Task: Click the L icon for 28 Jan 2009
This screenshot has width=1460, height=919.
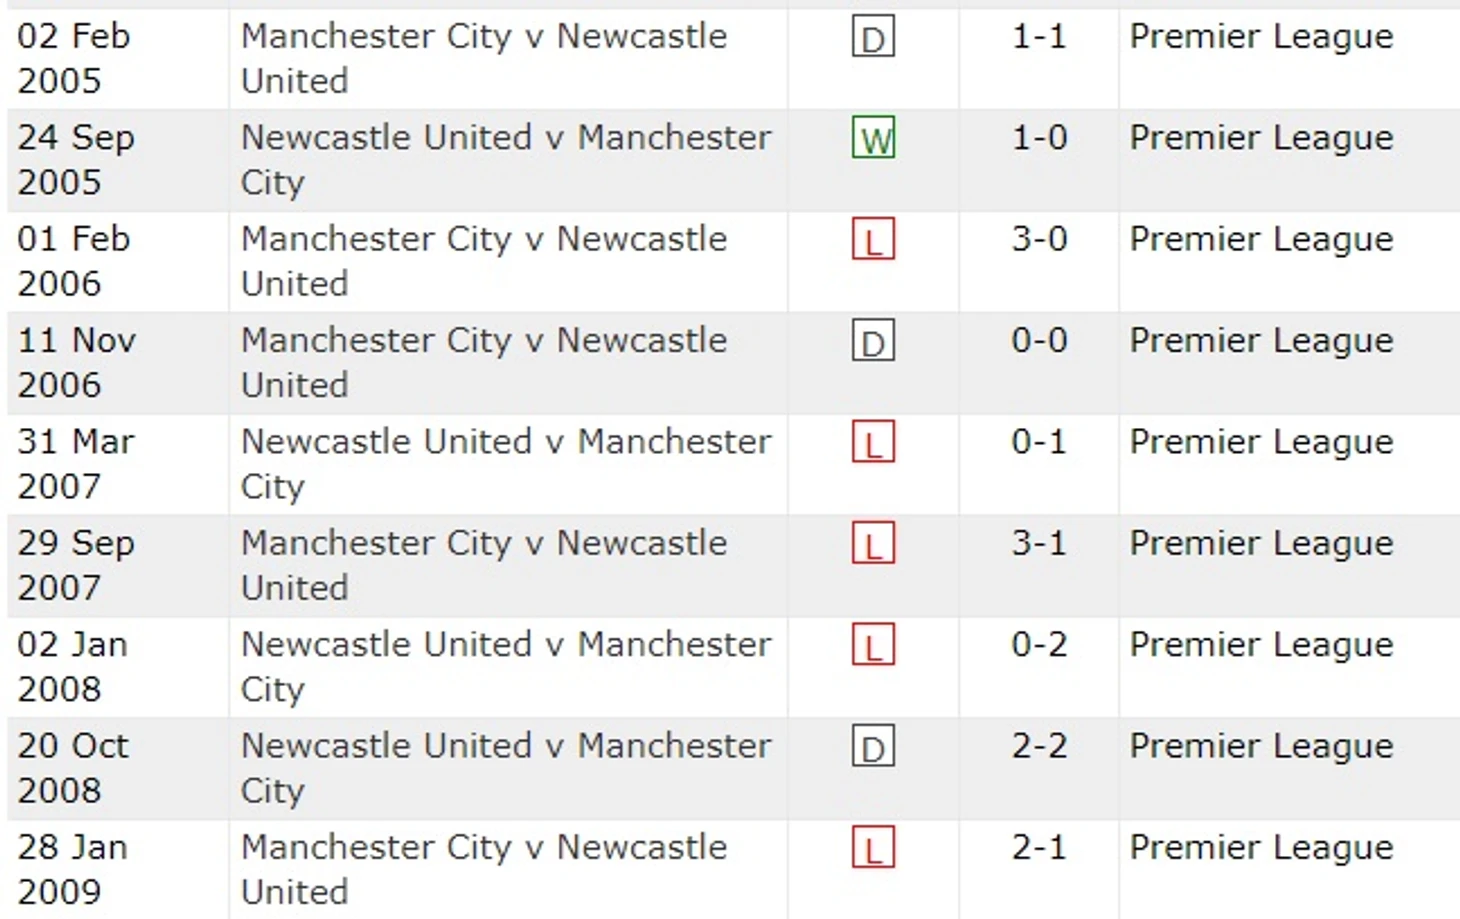Action: coord(873,848)
